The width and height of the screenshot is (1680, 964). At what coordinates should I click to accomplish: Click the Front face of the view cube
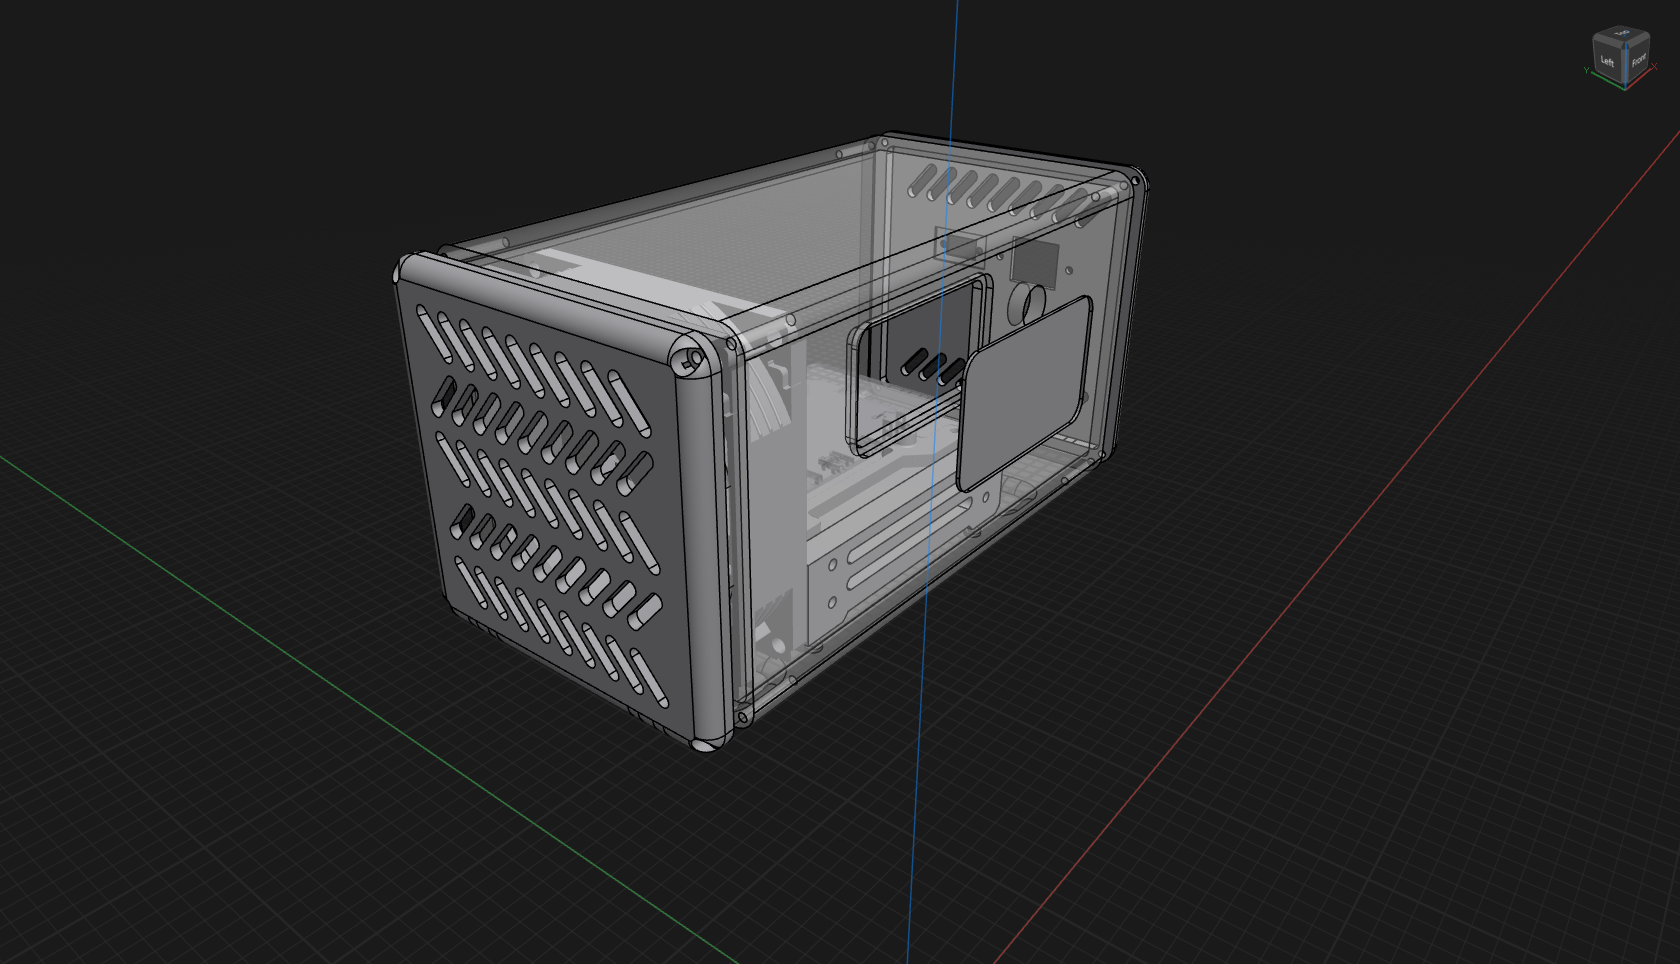[x=1638, y=58]
